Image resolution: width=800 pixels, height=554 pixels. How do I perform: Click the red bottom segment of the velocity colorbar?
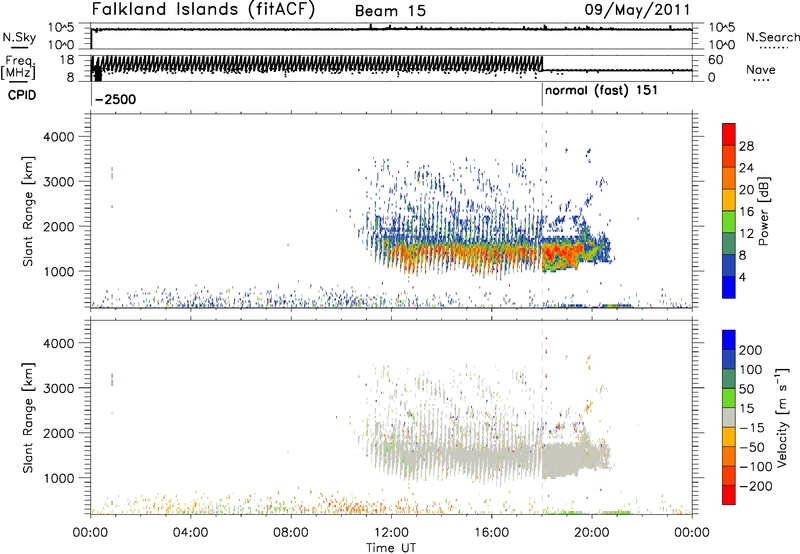point(729,495)
